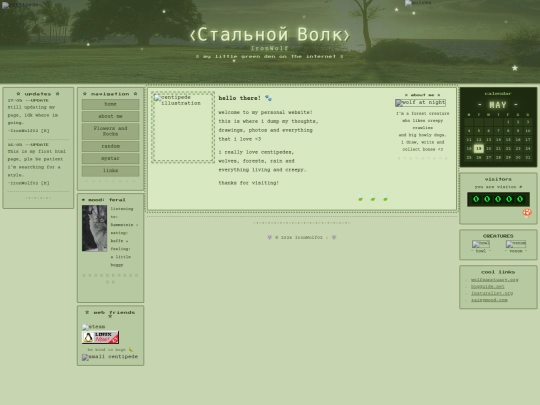Open the home navigation button
This screenshot has height=405, width=540.
tap(110, 104)
